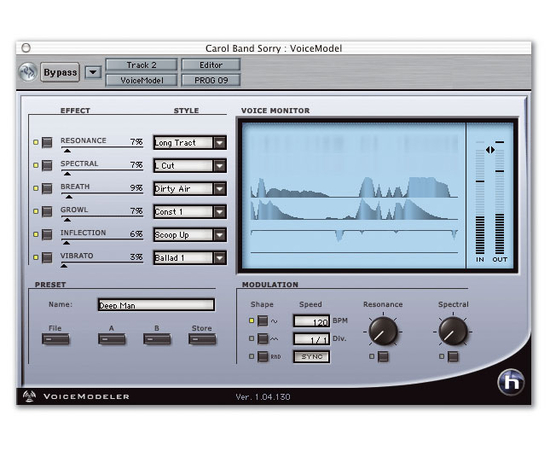The width and height of the screenshot is (550, 450).
Task: Click the Breath amount slider
Action: click(x=102, y=195)
